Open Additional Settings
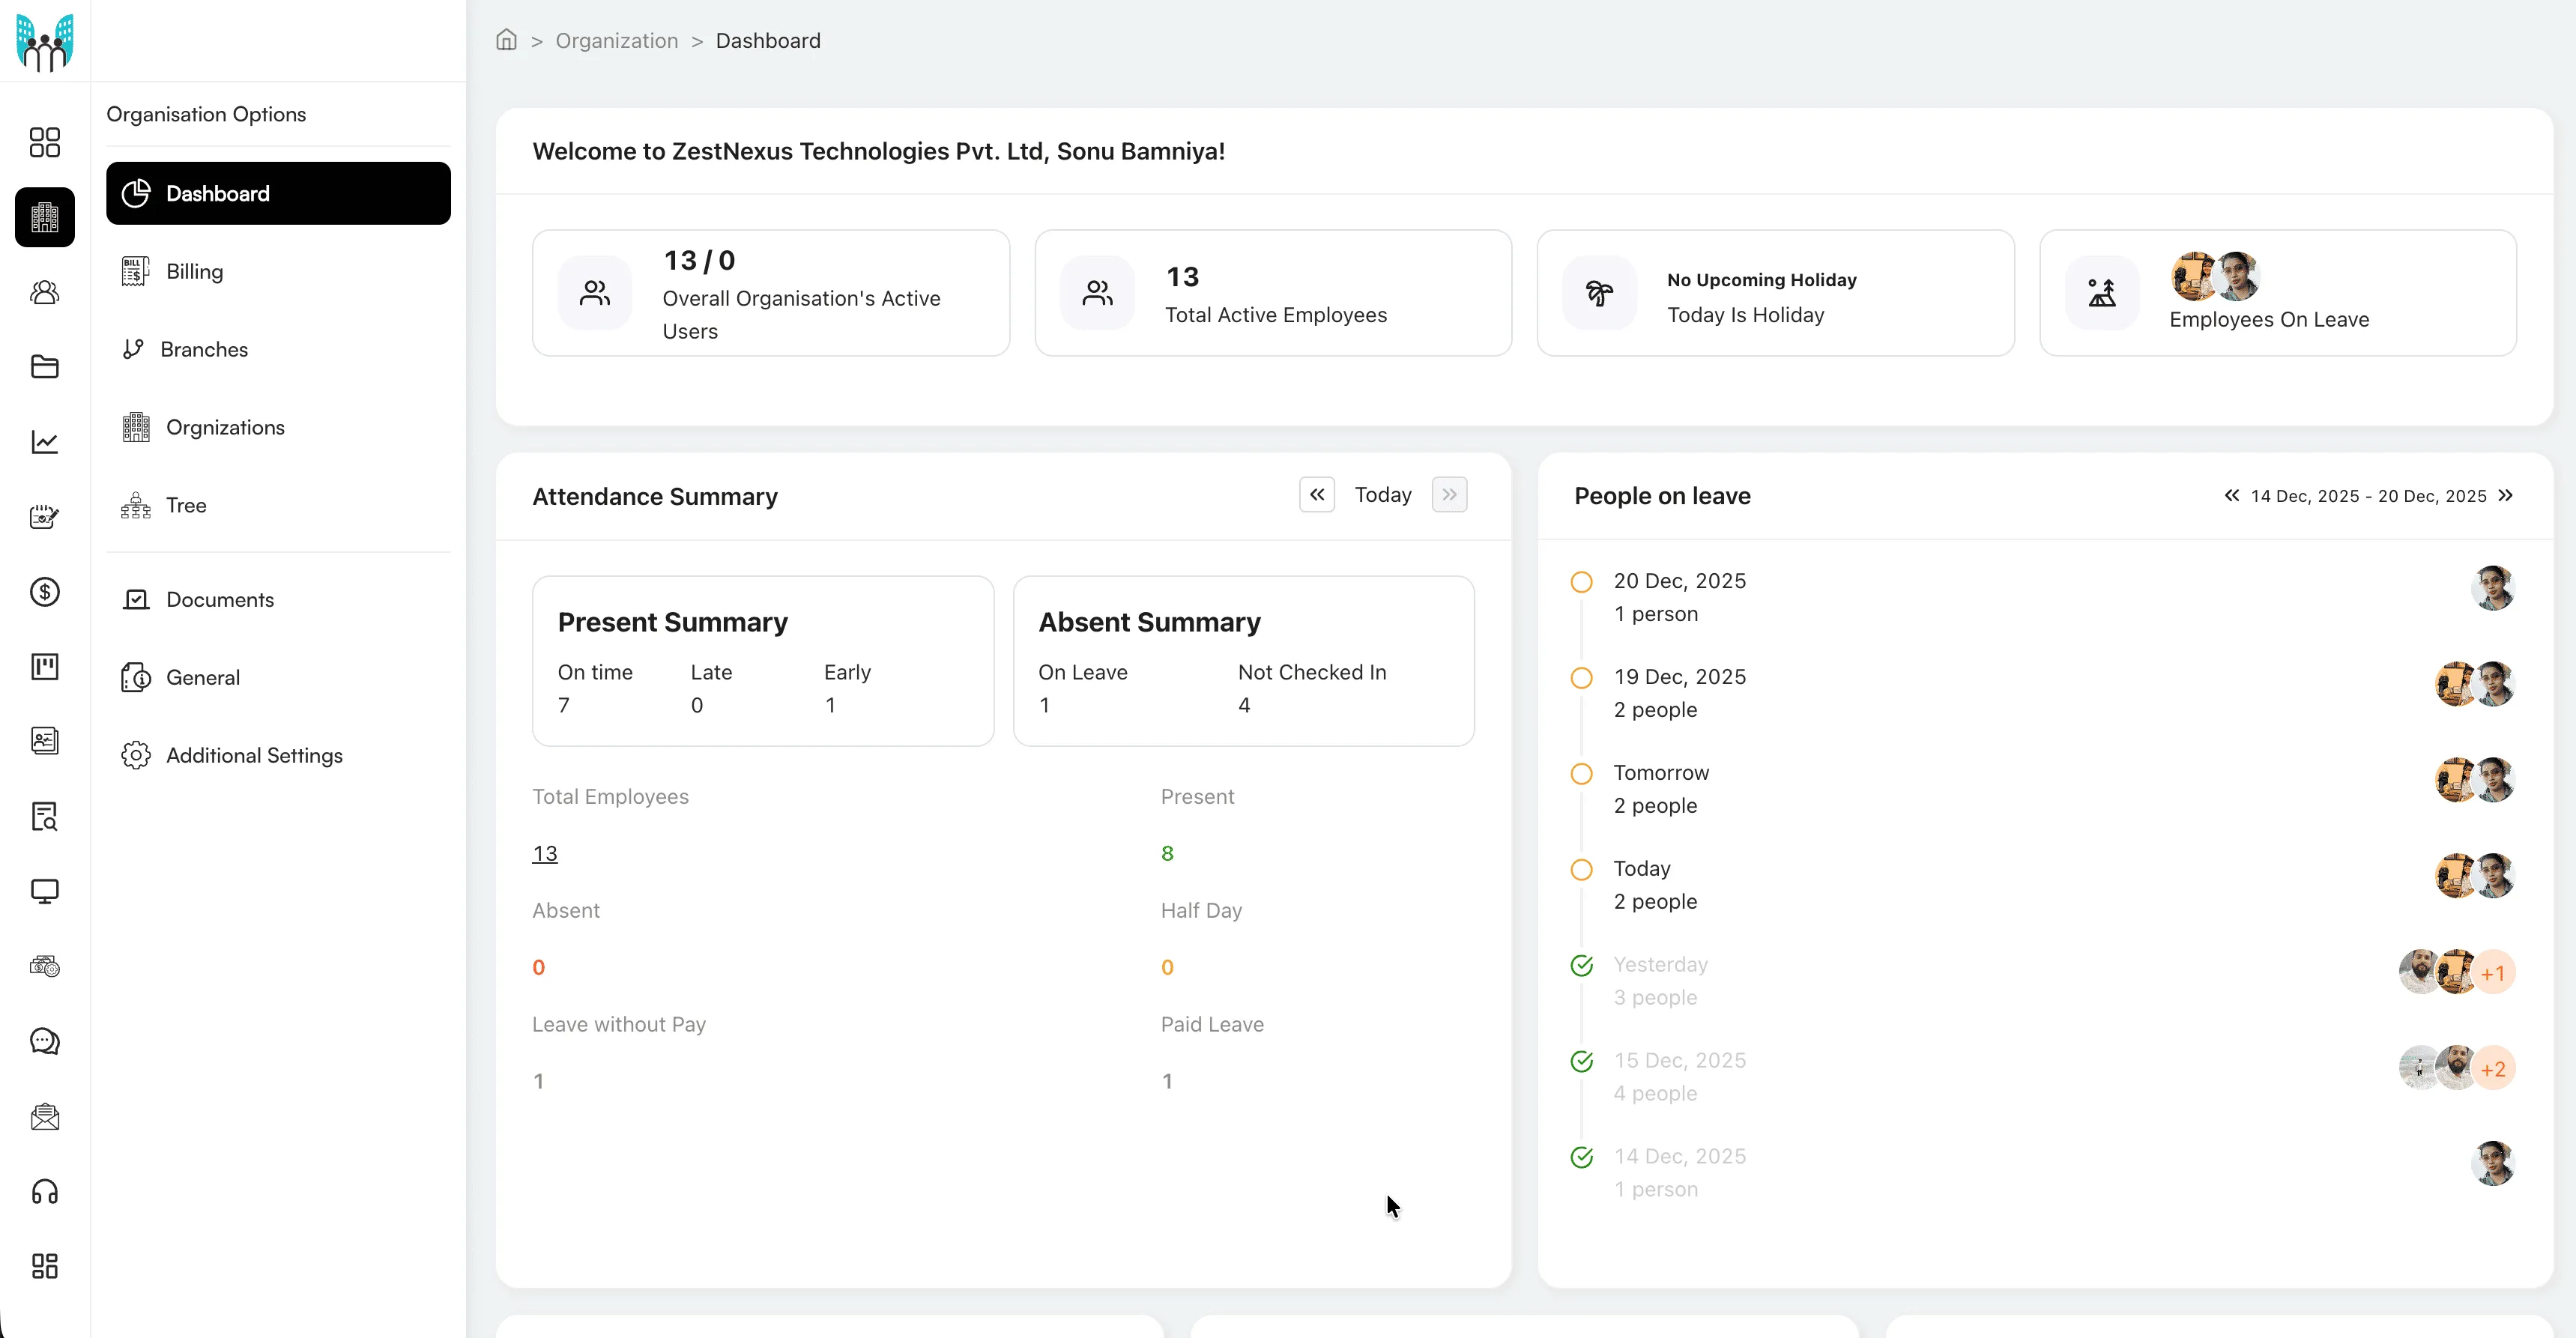 (x=254, y=755)
